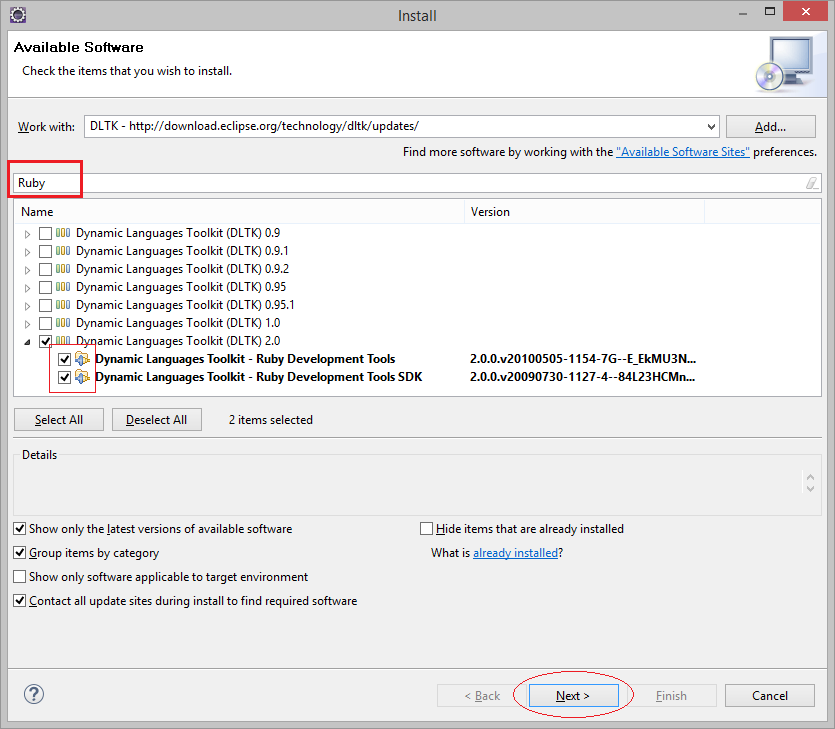Select the Dynamic Languages Toolkit (DLTK) 0.95.1 row

185,305
